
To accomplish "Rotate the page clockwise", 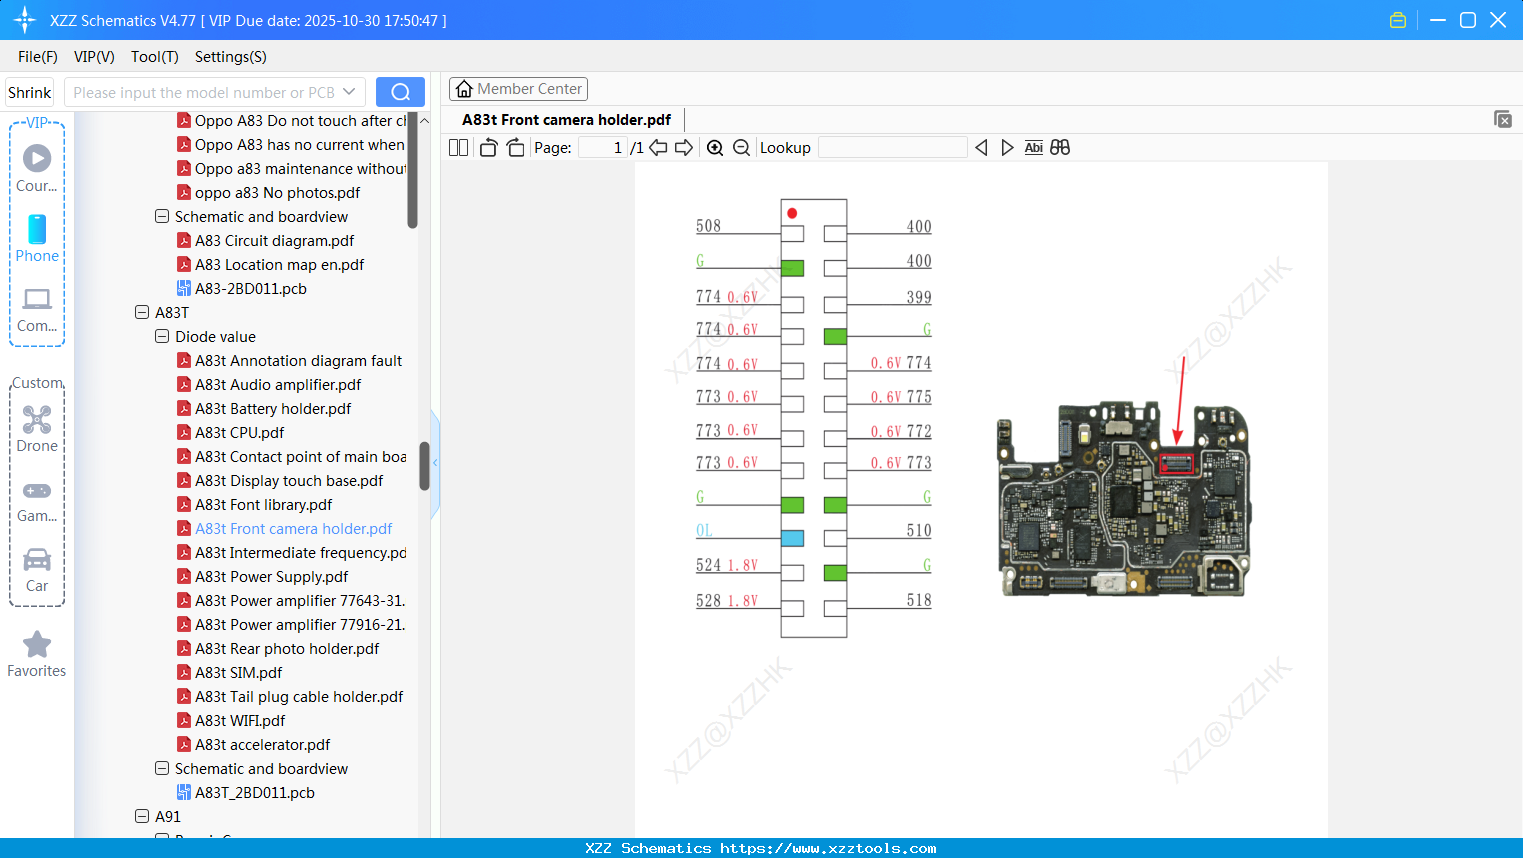I will coord(515,148).
